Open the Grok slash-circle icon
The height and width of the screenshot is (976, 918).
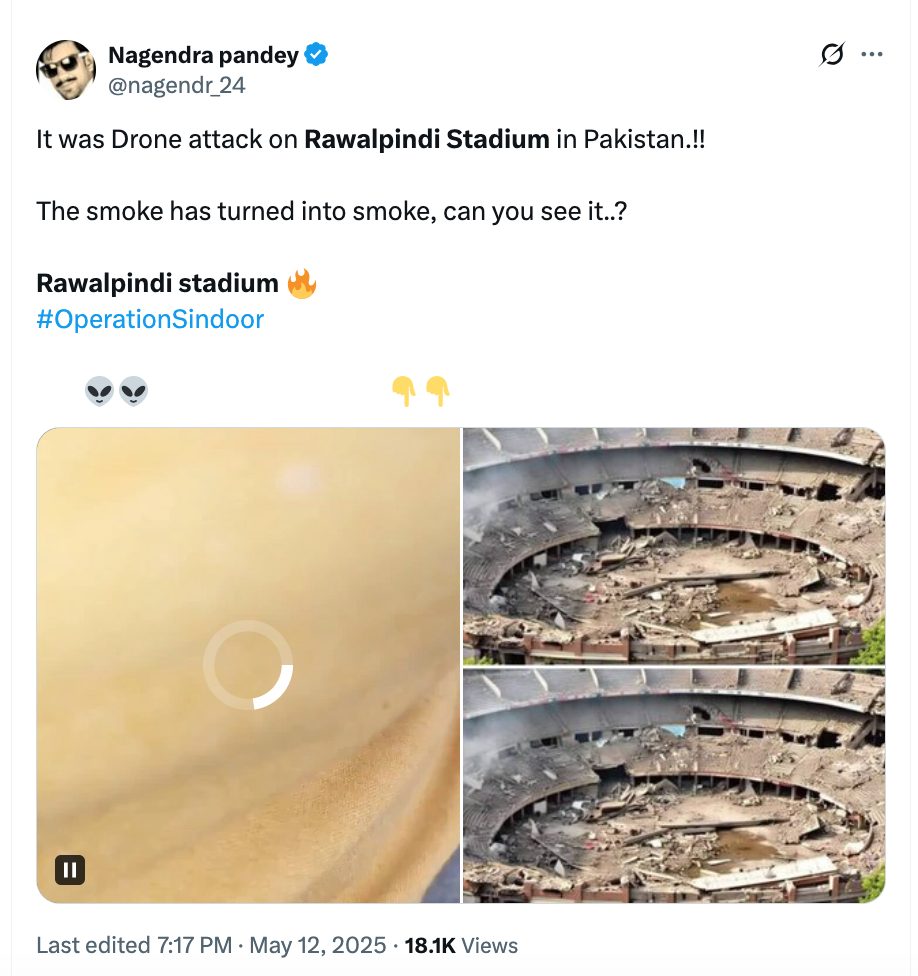pos(832,55)
